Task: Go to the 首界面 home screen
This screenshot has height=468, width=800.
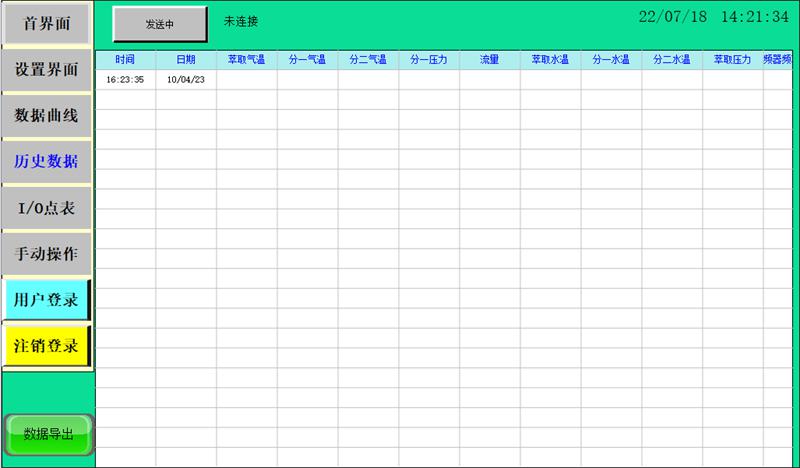Action: coord(46,25)
